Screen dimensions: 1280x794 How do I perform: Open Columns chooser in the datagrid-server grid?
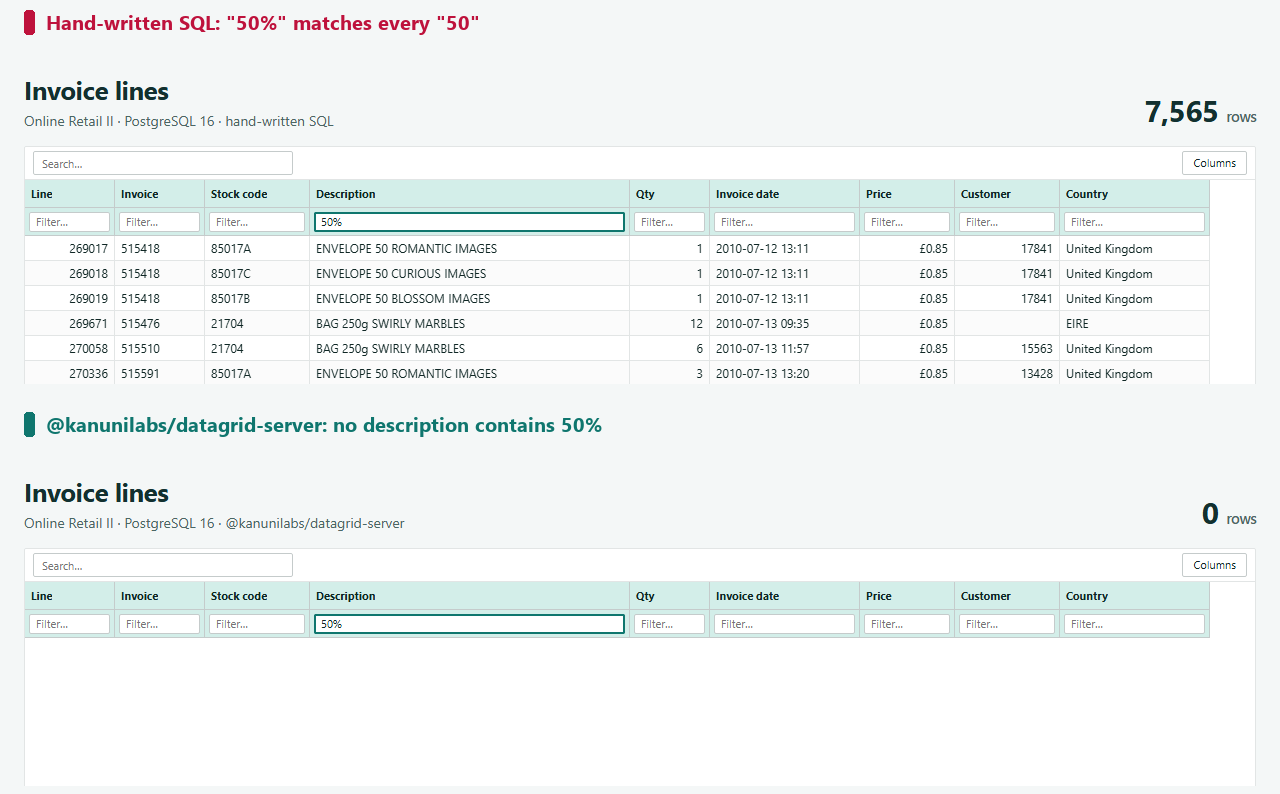[x=1214, y=565]
